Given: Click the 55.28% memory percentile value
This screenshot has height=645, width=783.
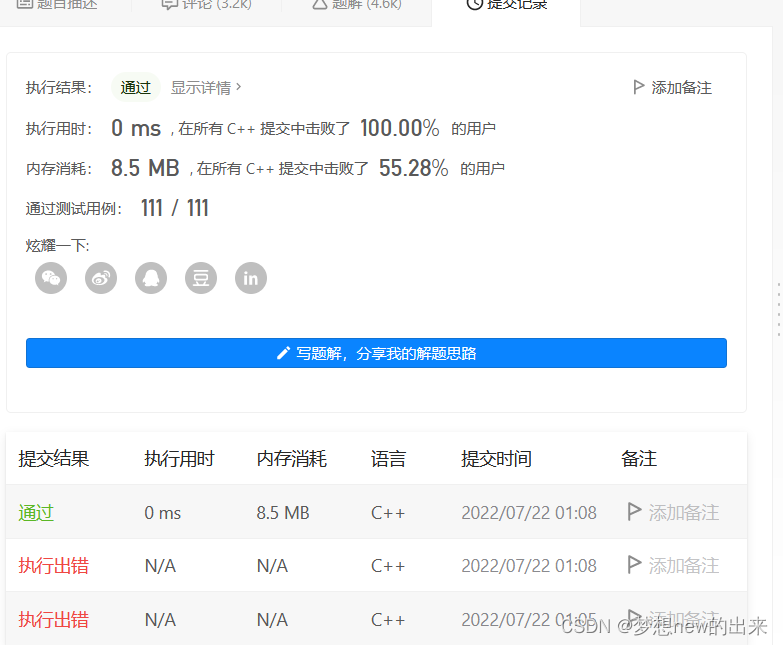Looking at the screenshot, I should [x=413, y=168].
